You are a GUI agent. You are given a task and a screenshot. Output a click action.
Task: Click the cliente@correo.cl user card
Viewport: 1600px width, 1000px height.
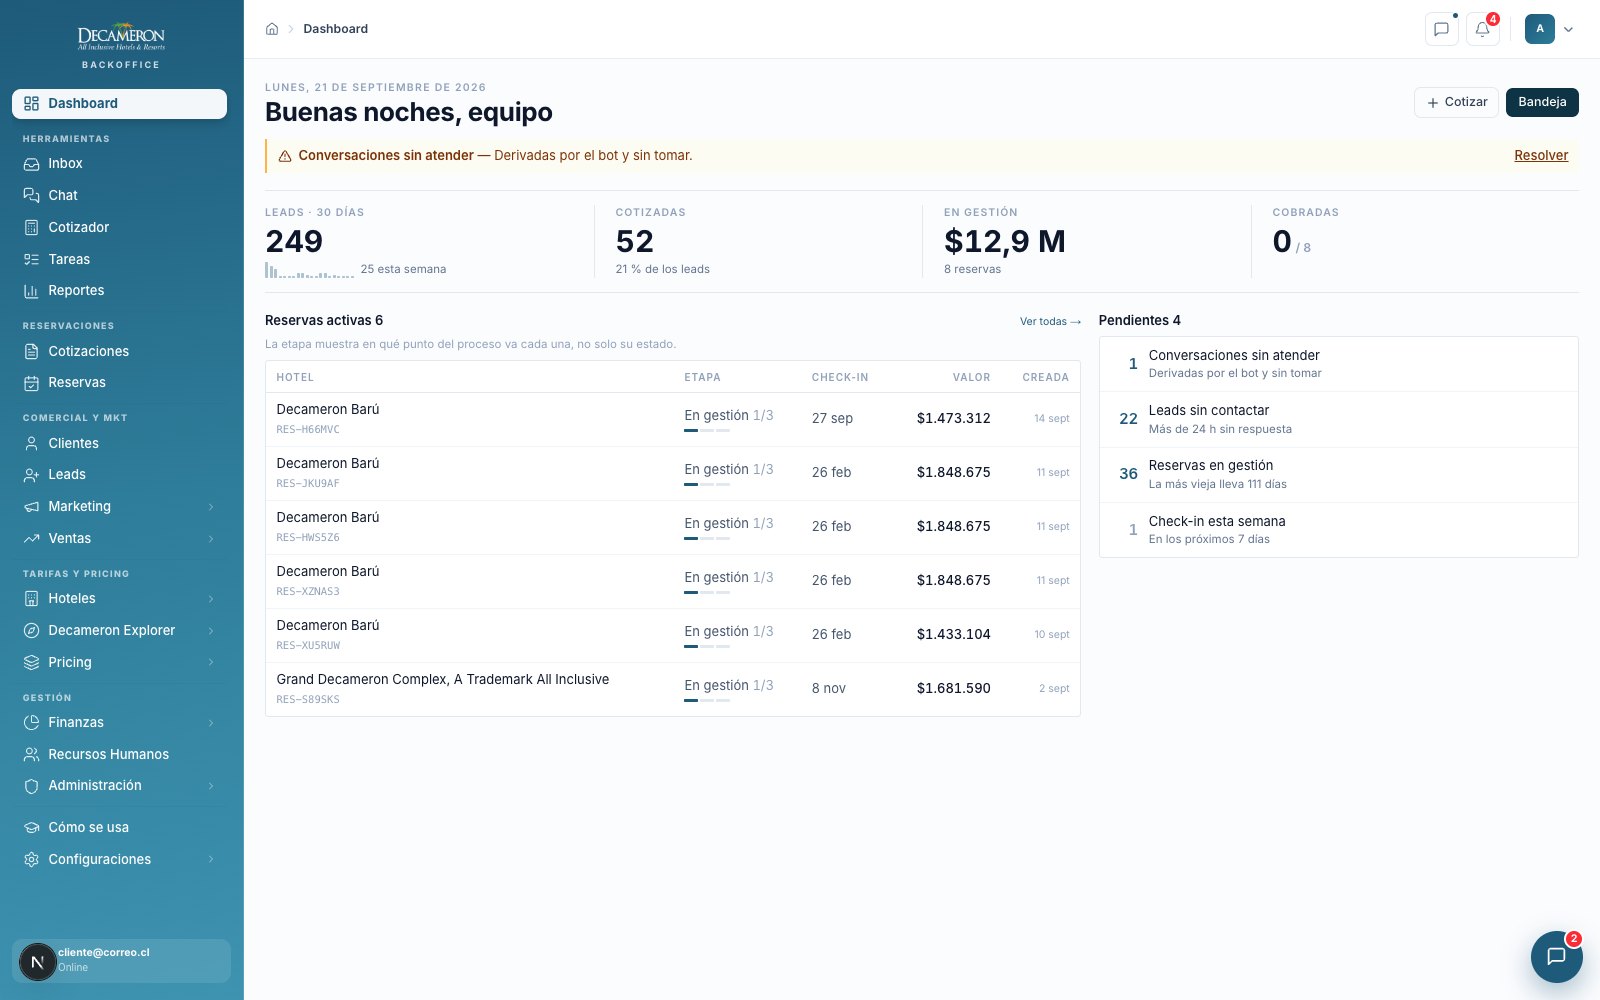121,961
